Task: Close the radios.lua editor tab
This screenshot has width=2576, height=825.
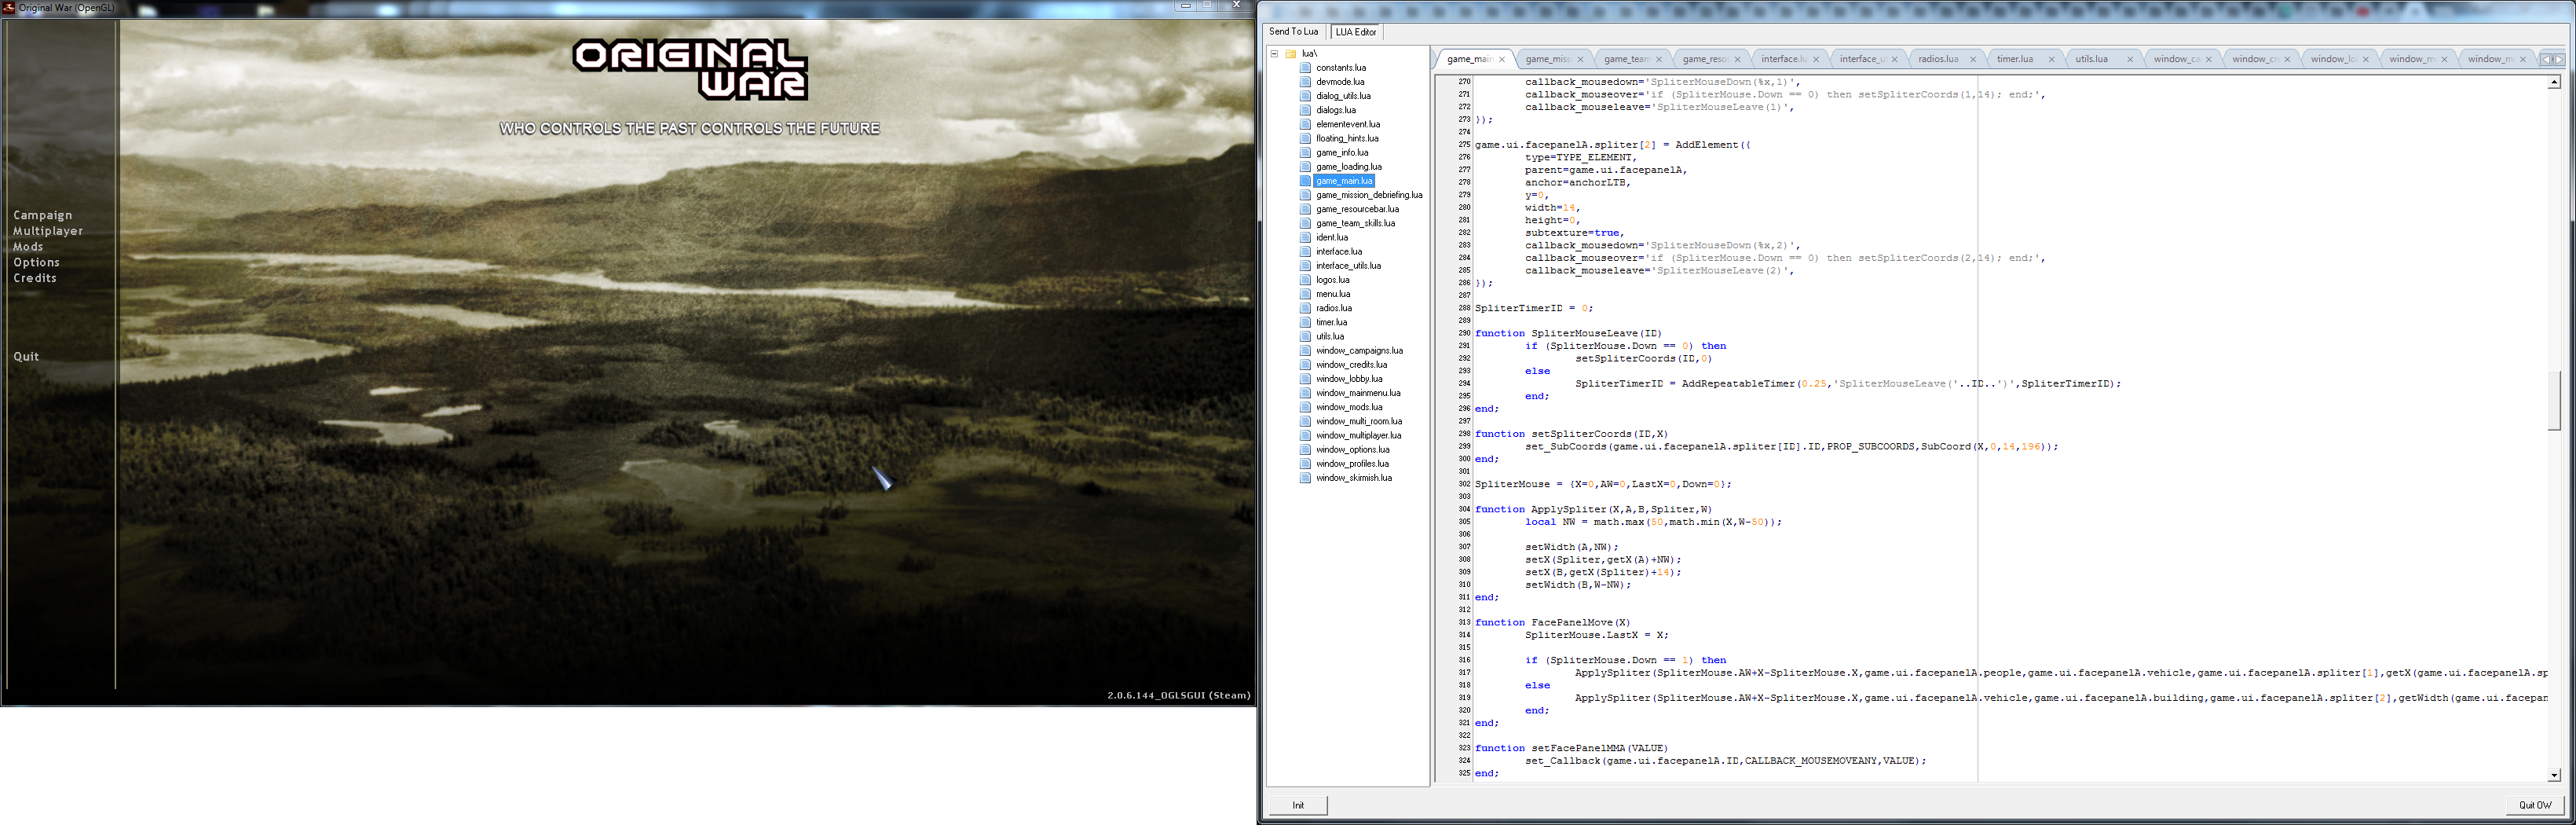Action: point(1973,59)
